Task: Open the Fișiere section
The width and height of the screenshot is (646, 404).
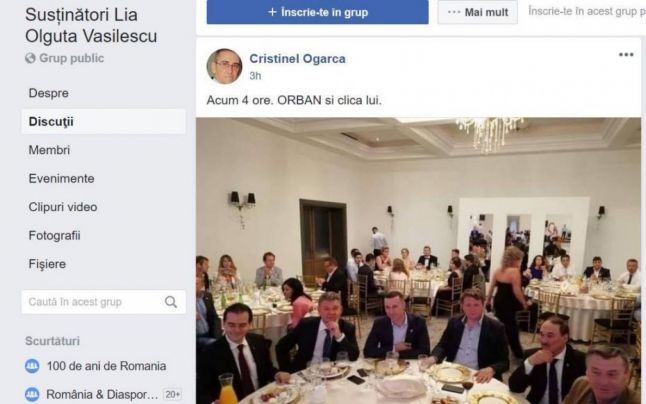Action: tap(47, 264)
